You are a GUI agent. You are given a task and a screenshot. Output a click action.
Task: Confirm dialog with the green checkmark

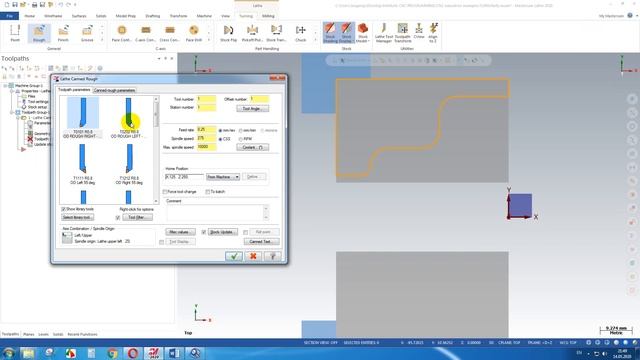(234, 256)
